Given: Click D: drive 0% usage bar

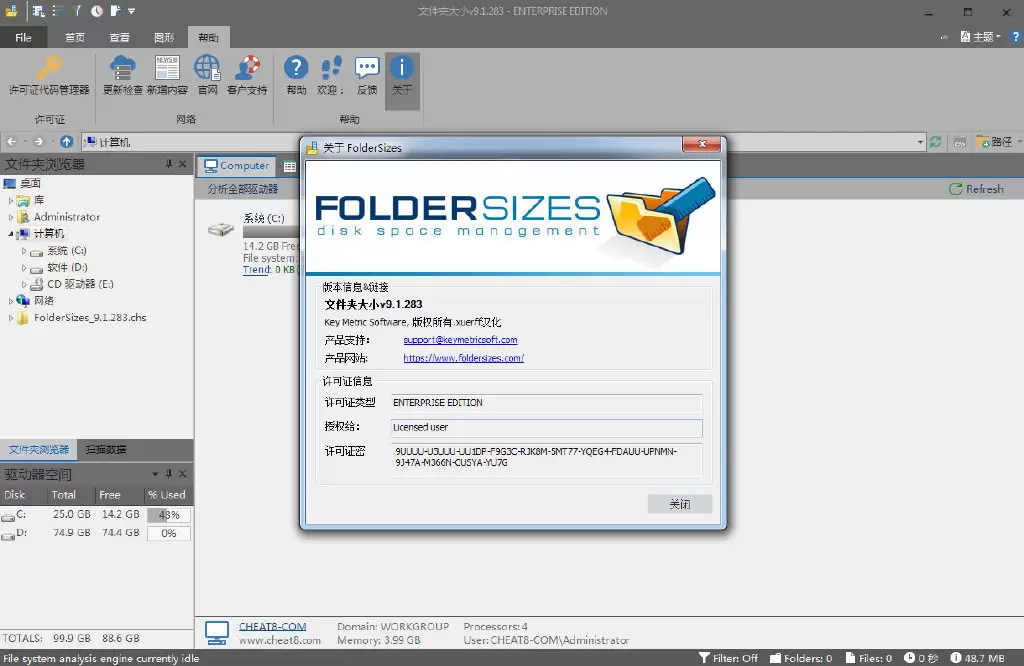Looking at the screenshot, I should (168, 533).
